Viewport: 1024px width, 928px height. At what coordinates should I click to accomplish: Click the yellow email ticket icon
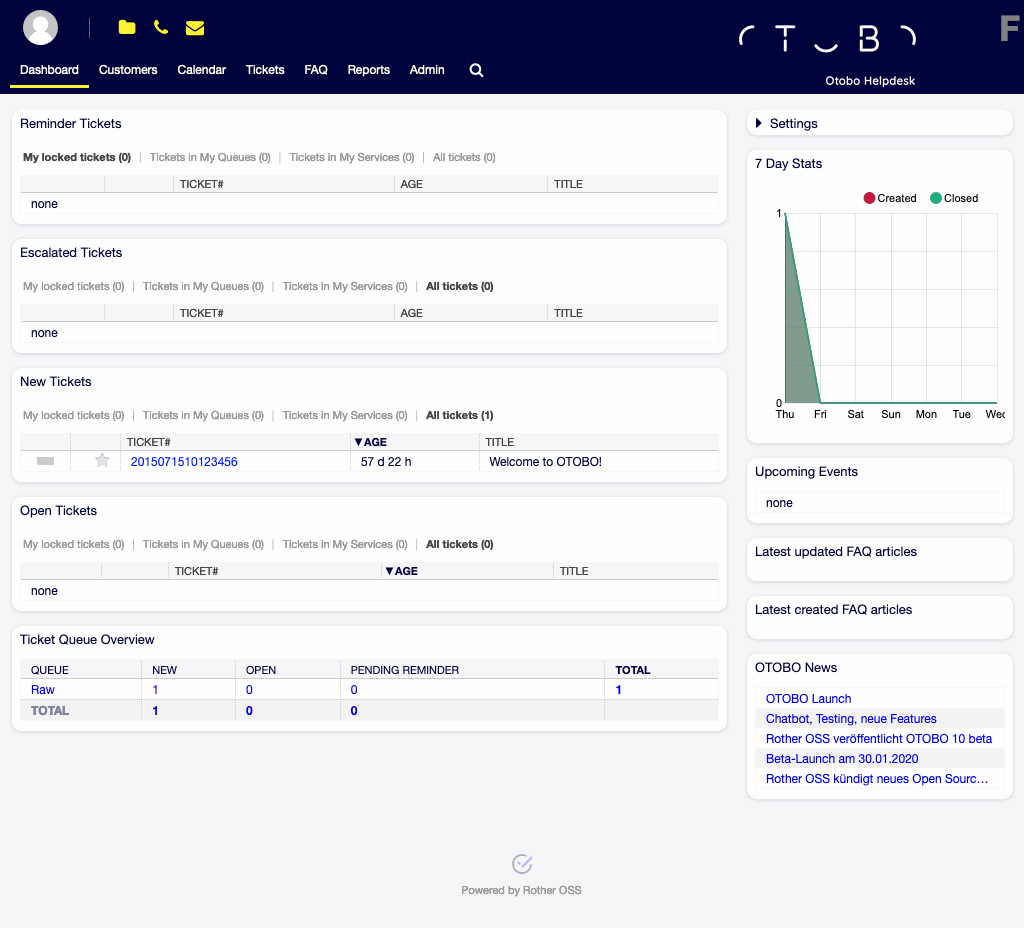point(195,28)
